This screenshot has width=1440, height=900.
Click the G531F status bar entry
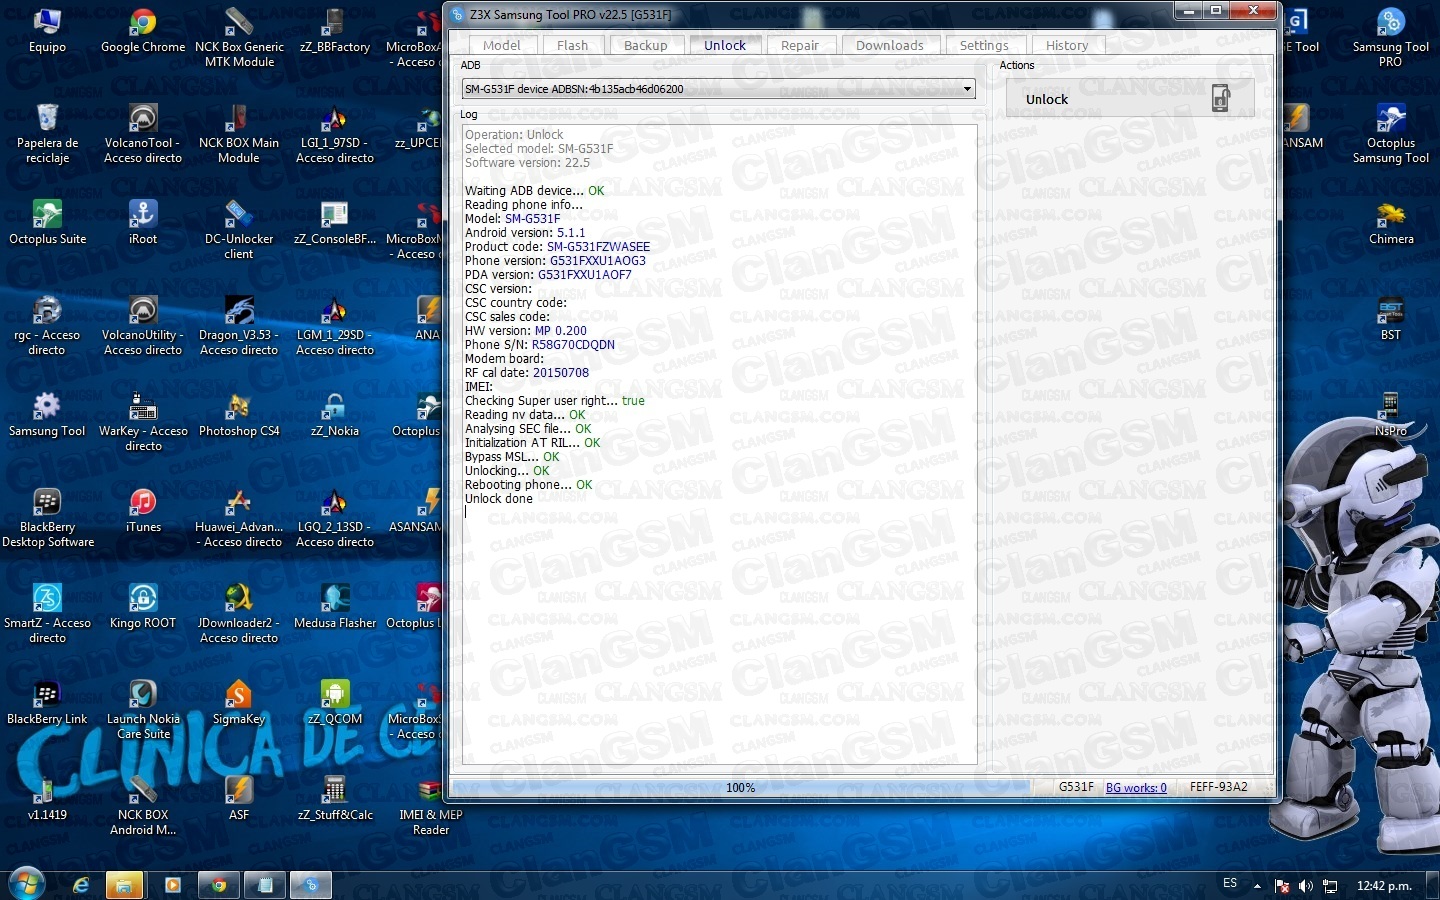coord(1076,787)
